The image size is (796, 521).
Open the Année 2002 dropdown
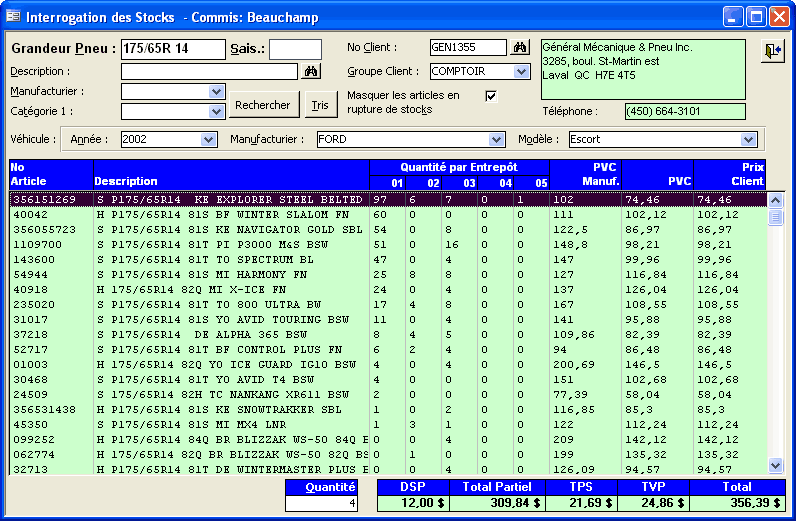pyautogui.click(x=208, y=139)
